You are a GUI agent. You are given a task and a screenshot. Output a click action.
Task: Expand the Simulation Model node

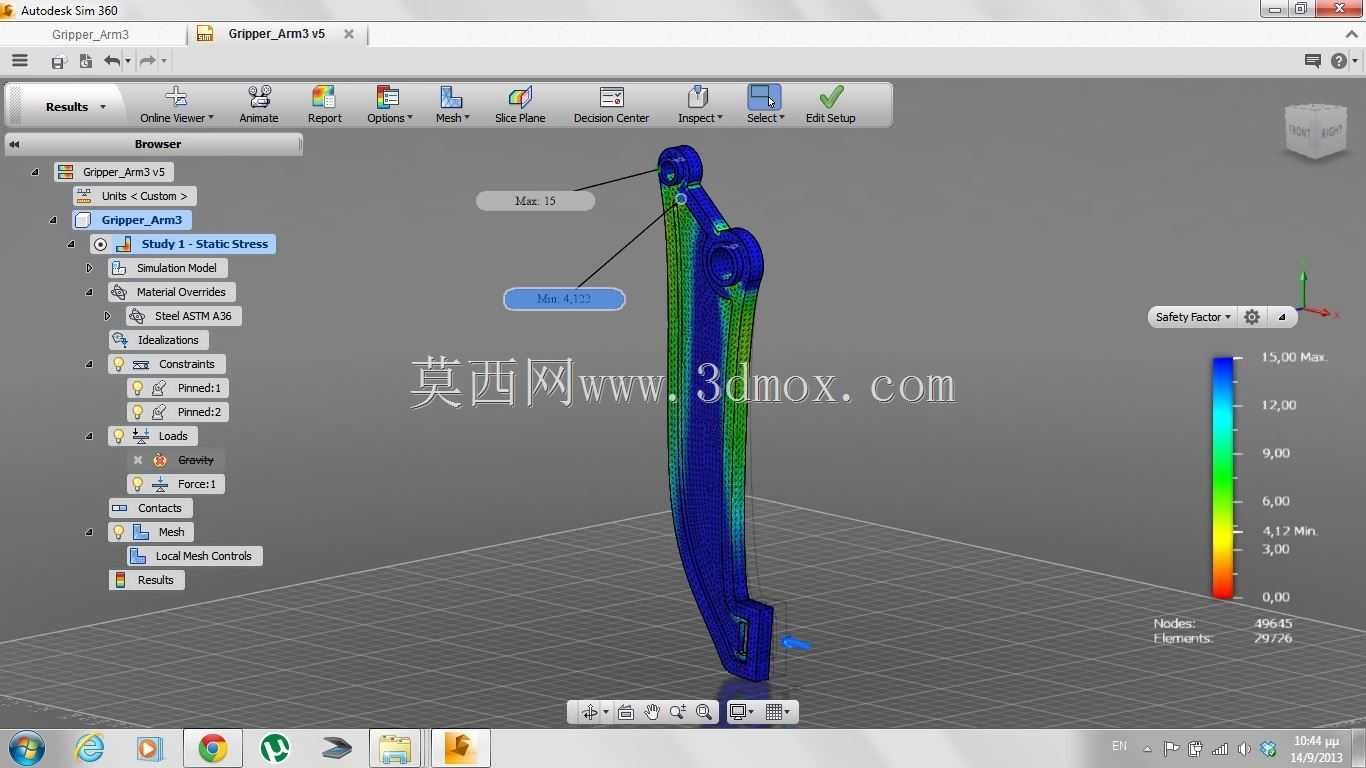[x=89, y=268]
